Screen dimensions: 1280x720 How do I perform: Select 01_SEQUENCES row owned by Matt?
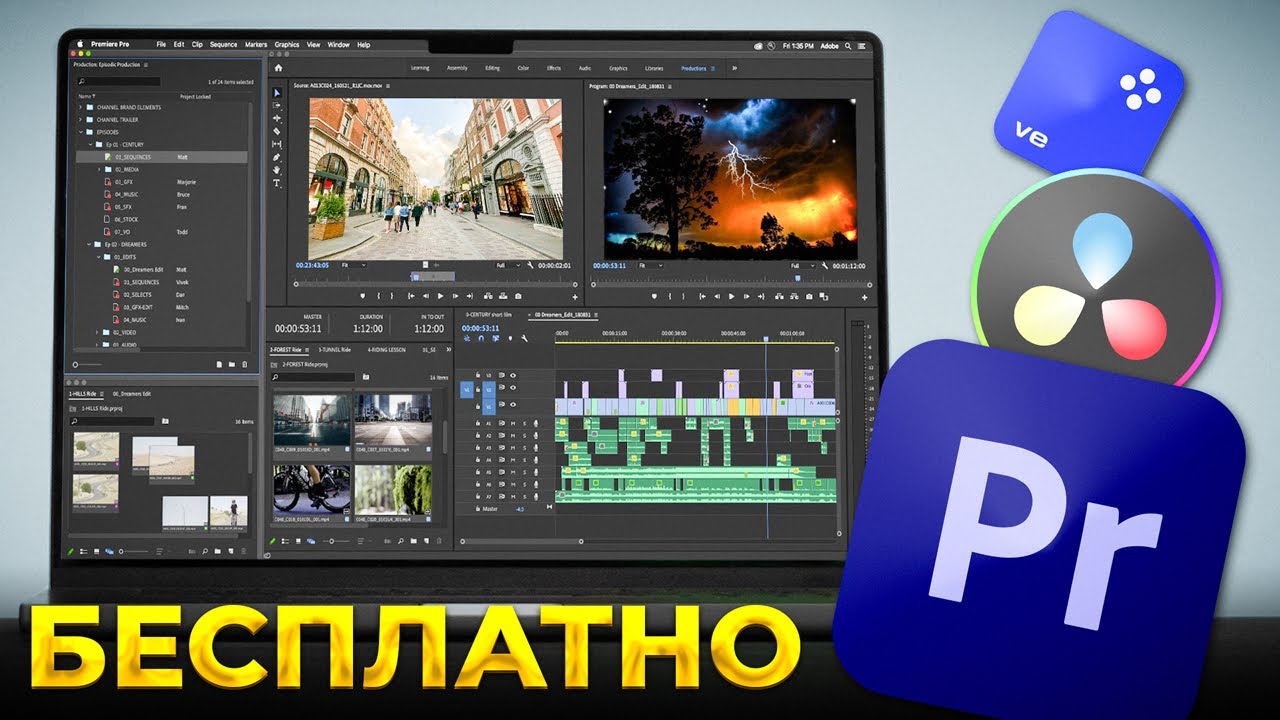(163, 157)
